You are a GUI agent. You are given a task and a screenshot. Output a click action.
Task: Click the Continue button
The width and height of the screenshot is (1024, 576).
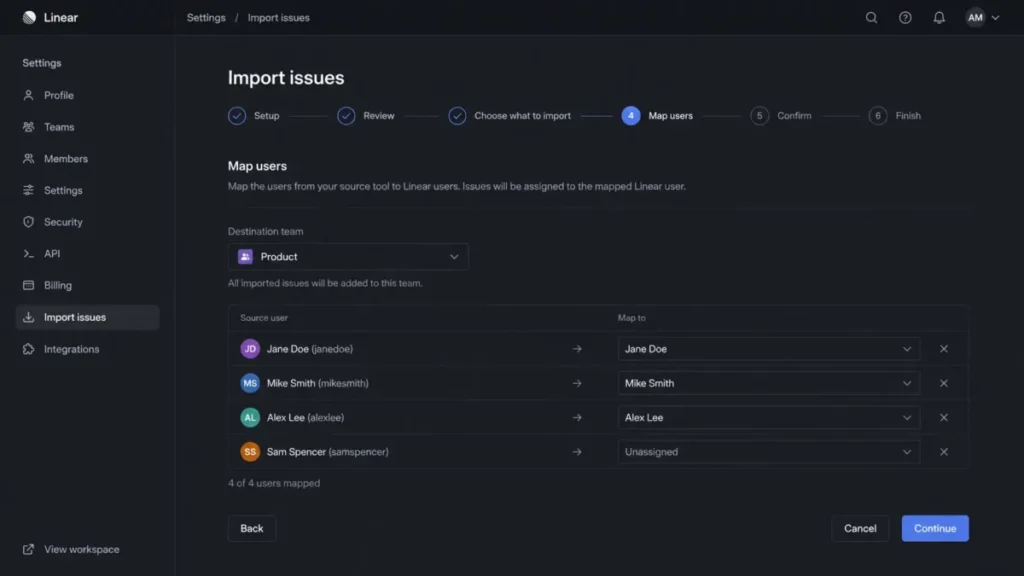point(935,528)
